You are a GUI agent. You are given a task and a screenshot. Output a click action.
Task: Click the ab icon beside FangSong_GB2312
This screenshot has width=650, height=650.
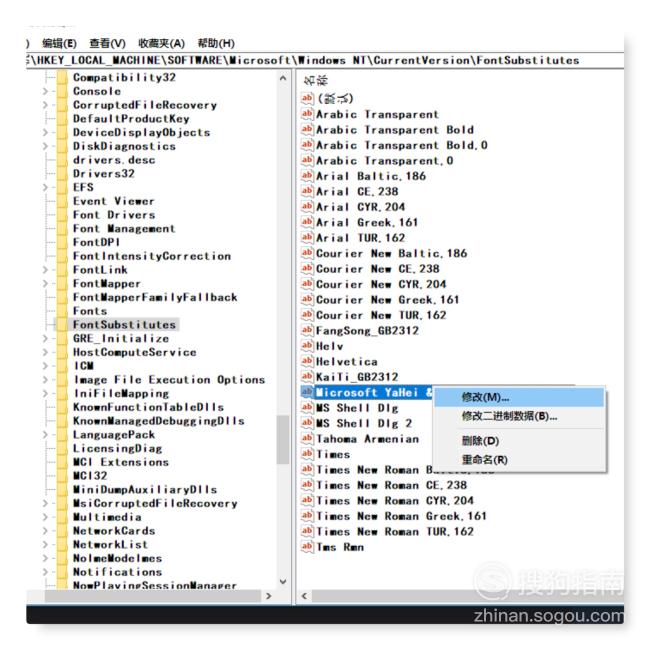pyautogui.click(x=307, y=330)
